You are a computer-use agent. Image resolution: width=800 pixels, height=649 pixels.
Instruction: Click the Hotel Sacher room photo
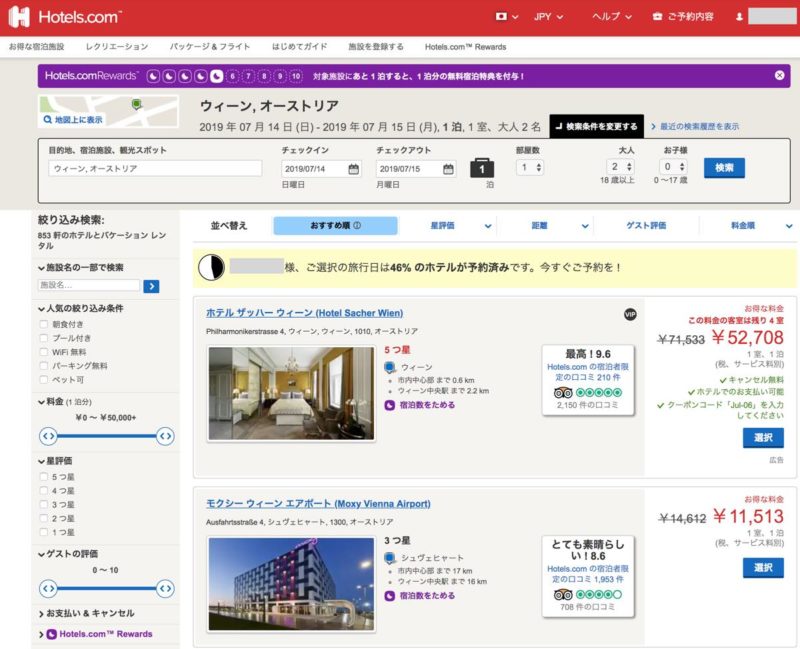click(x=291, y=393)
